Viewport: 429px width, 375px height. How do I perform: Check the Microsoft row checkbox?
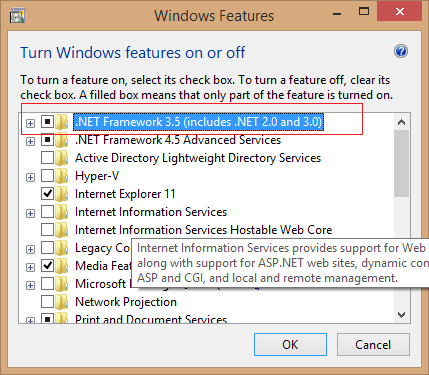point(47,284)
